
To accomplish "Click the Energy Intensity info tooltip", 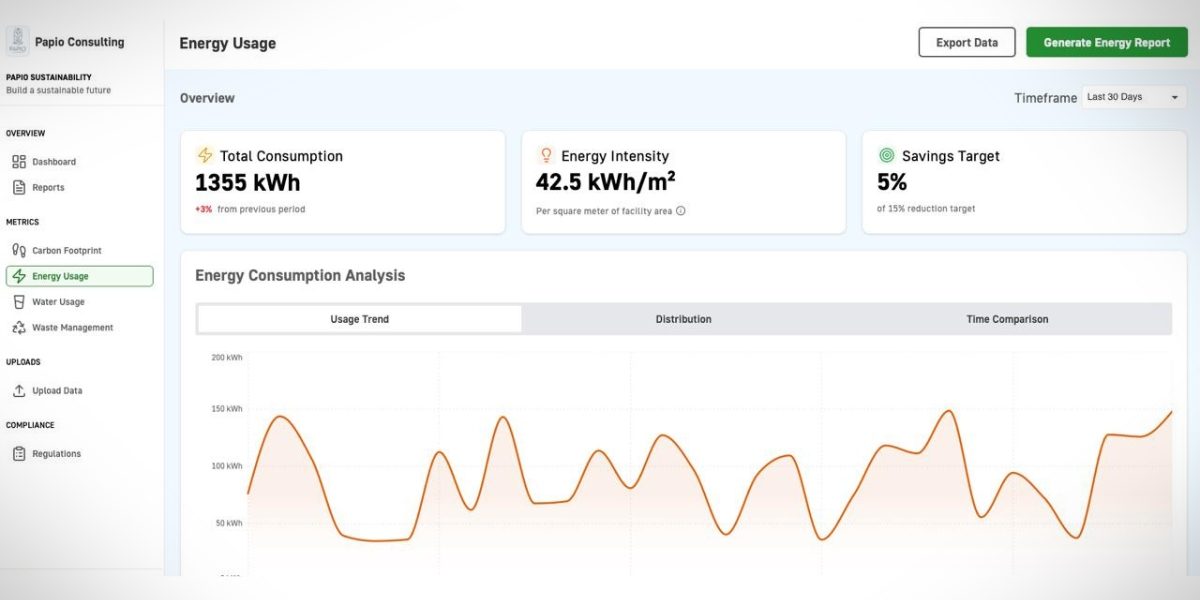I will [680, 211].
